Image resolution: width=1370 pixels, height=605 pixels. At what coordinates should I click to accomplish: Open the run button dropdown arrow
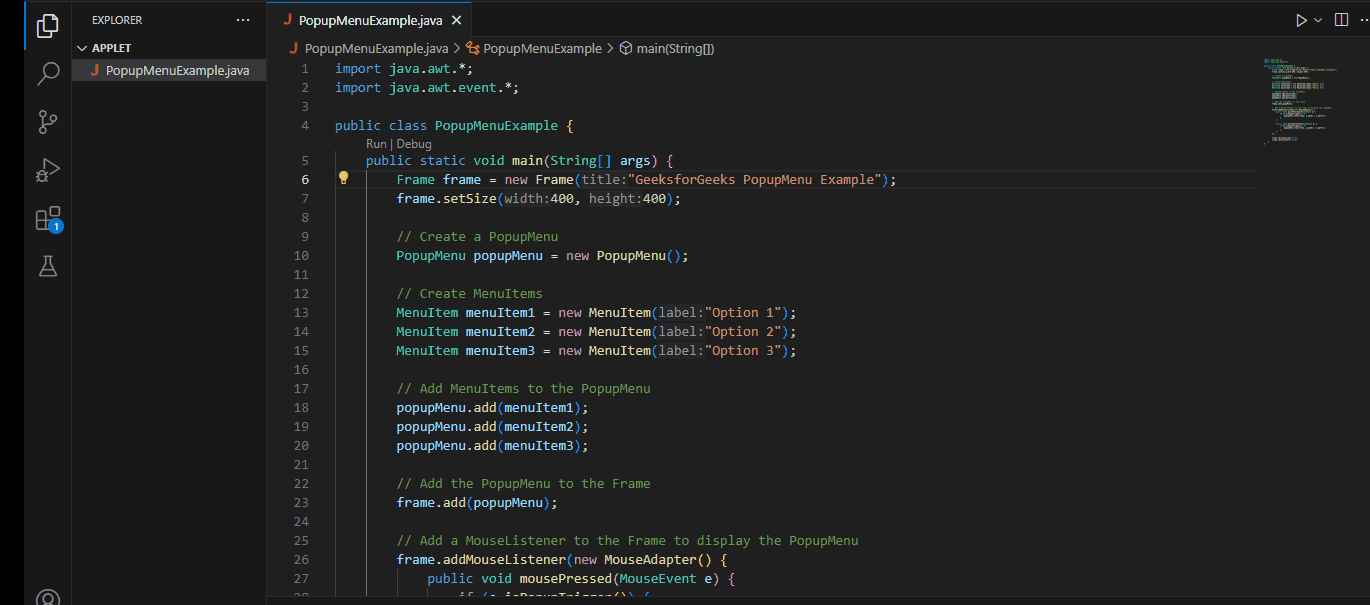click(x=1317, y=20)
